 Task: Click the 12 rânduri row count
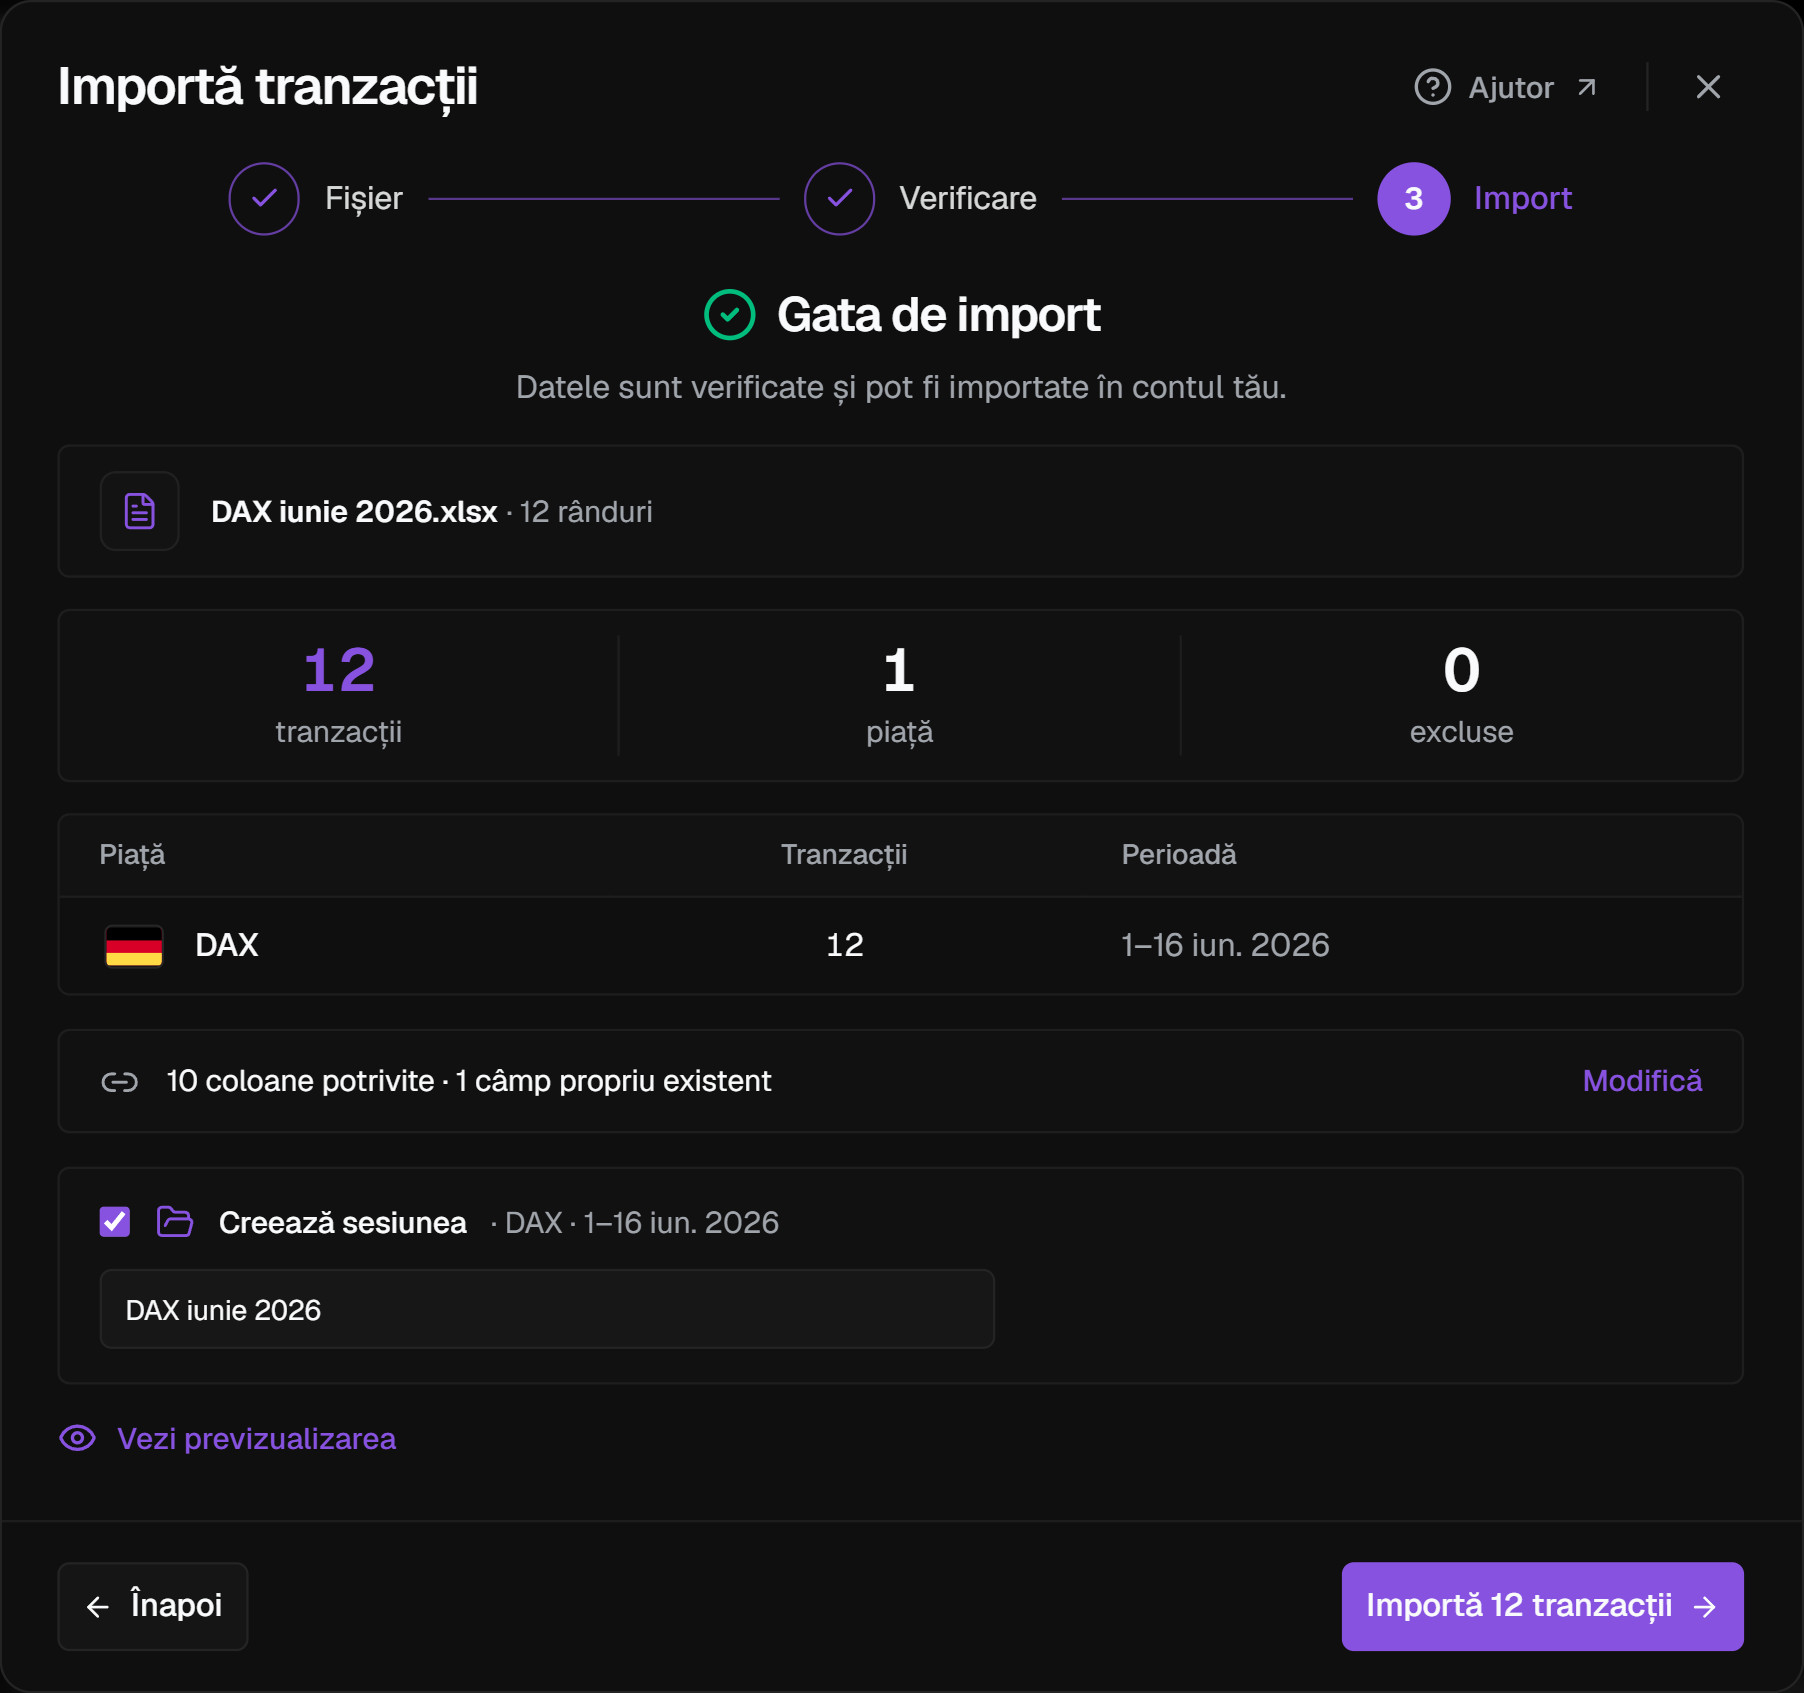click(x=586, y=512)
